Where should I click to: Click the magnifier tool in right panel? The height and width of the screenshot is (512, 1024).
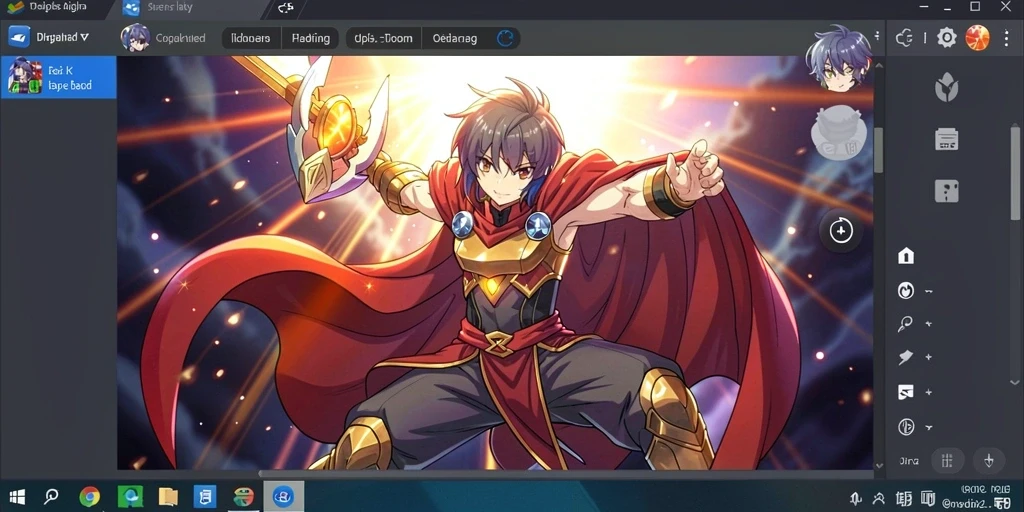(905, 323)
